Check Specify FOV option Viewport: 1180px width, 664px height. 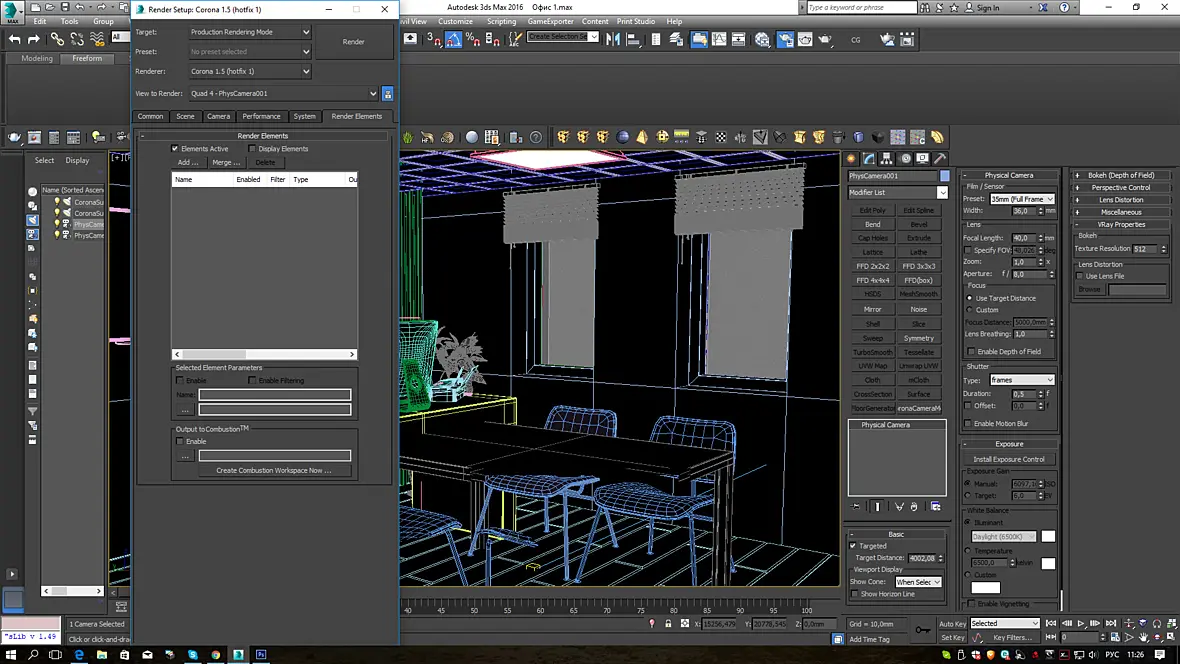969,250
